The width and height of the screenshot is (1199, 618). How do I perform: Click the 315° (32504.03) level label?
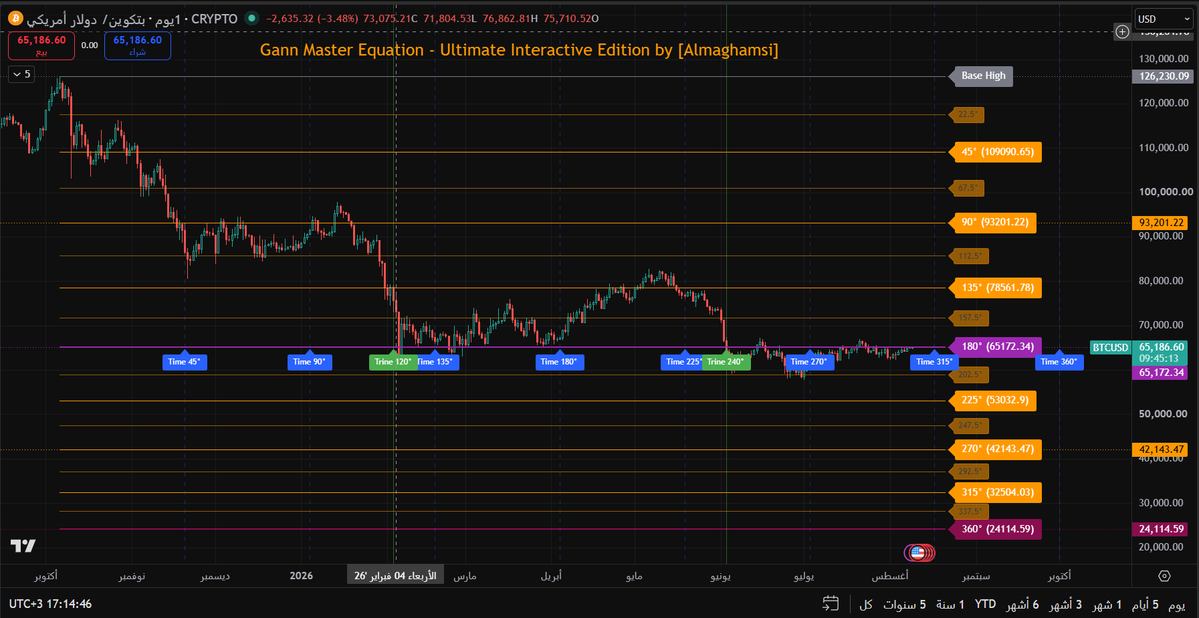click(x=996, y=492)
